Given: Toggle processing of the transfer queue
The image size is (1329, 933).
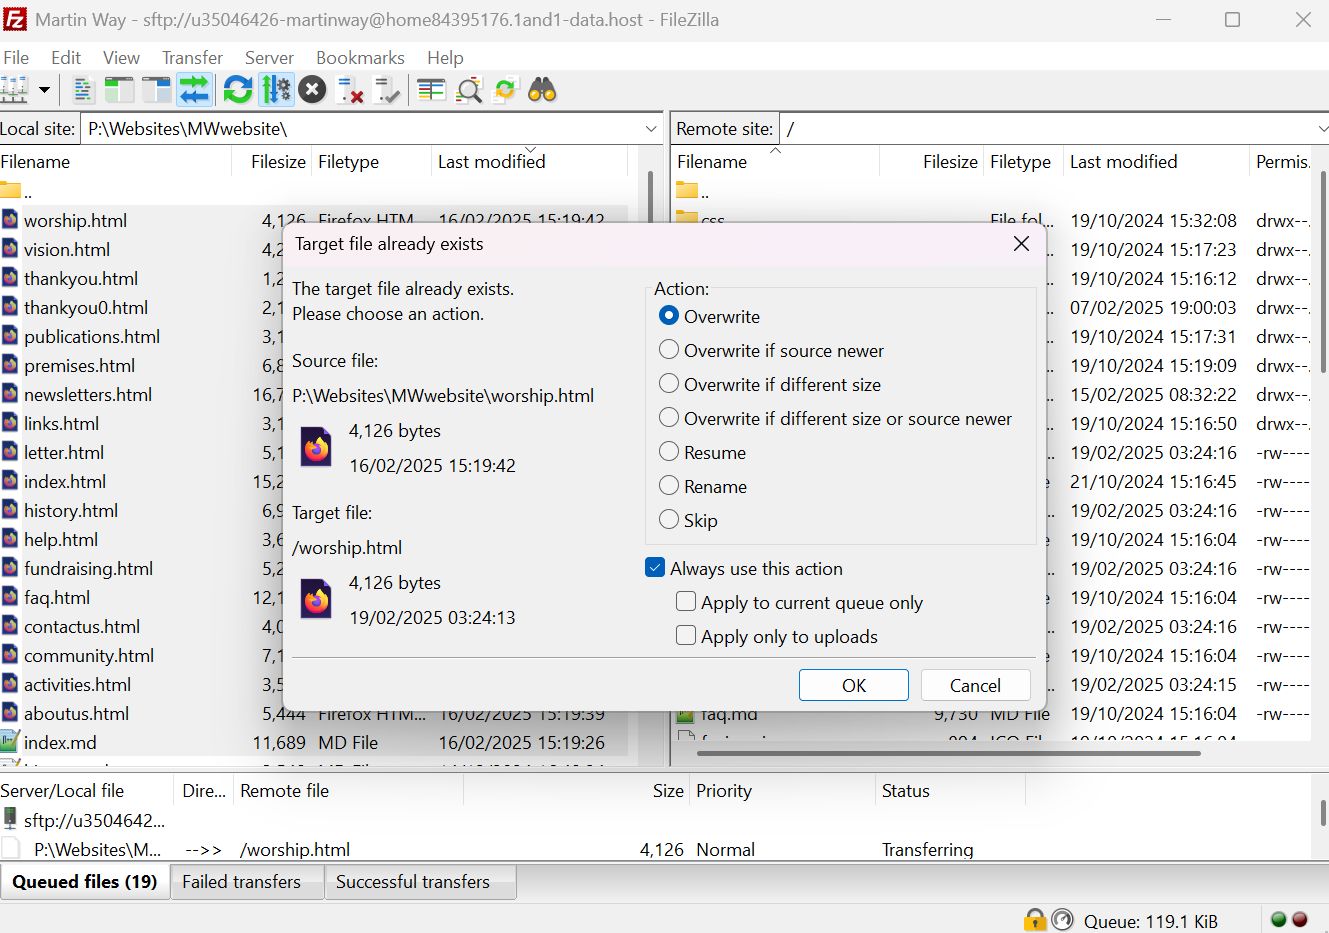Looking at the screenshot, I should [x=275, y=90].
